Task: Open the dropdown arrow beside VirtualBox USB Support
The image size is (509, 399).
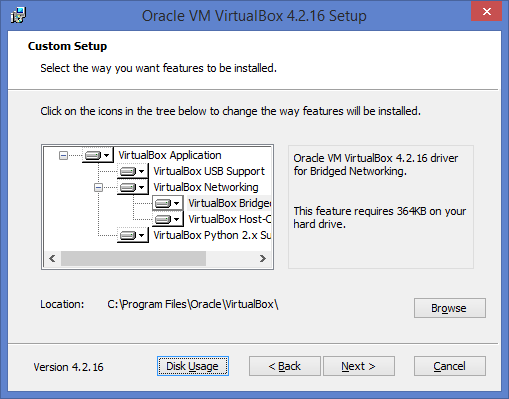Action: 142,172
